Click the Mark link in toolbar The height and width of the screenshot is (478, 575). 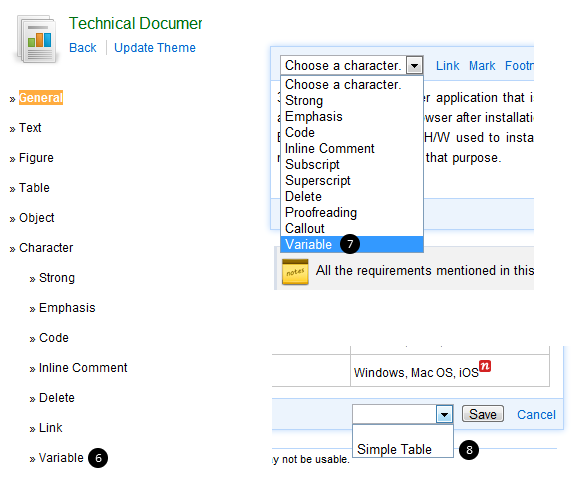(x=482, y=66)
